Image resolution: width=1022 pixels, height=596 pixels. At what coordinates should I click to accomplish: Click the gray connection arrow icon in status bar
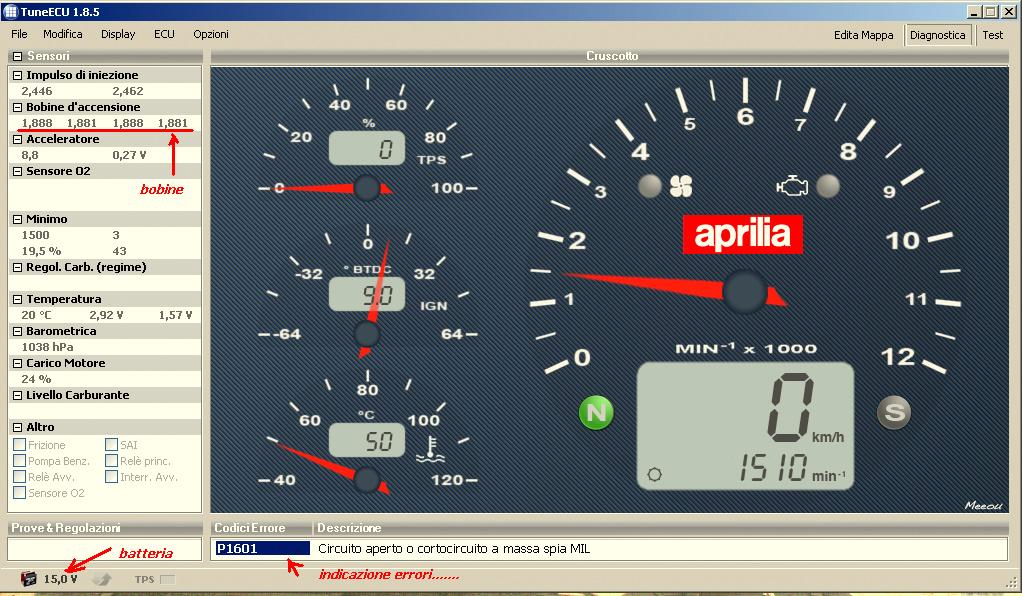pyautogui.click(x=102, y=578)
